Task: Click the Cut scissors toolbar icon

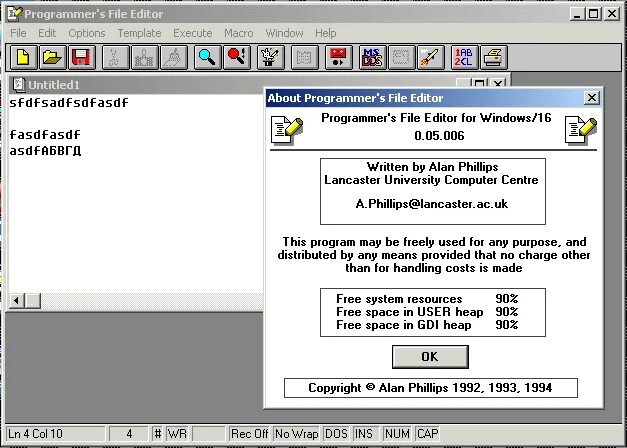Action: [116, 57]
